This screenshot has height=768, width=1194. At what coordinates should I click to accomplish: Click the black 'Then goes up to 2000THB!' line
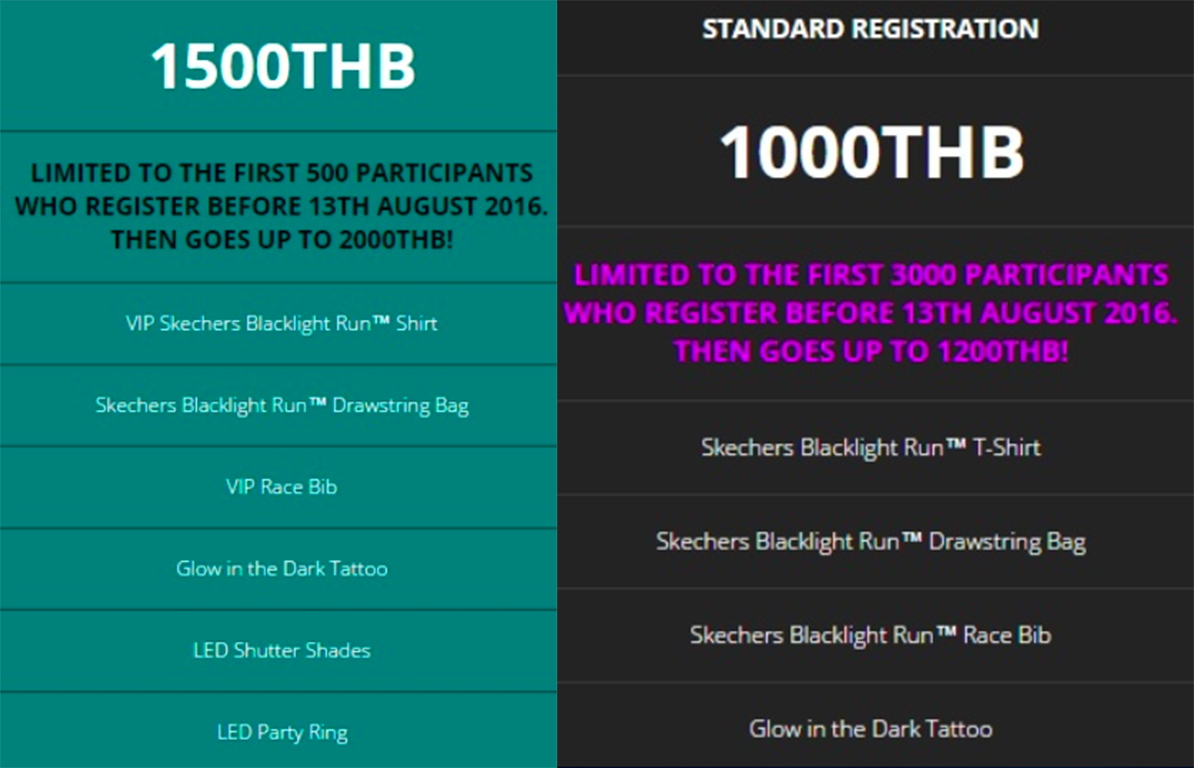[281, 240]
